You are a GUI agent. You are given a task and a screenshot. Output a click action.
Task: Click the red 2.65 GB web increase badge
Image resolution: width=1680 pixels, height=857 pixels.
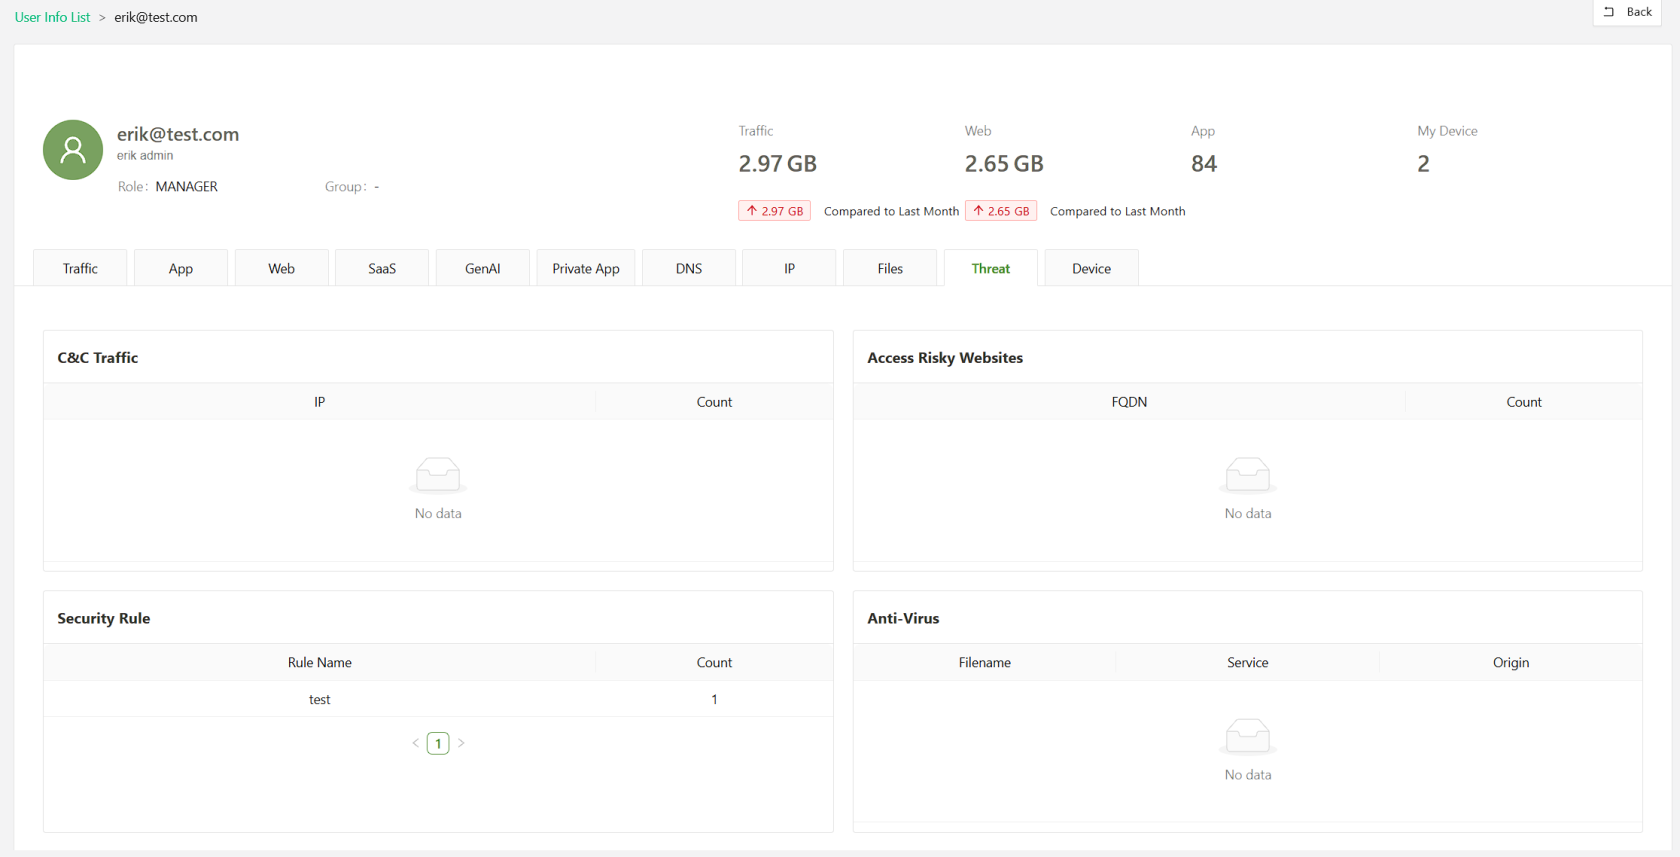click(x=1001, y=211)
